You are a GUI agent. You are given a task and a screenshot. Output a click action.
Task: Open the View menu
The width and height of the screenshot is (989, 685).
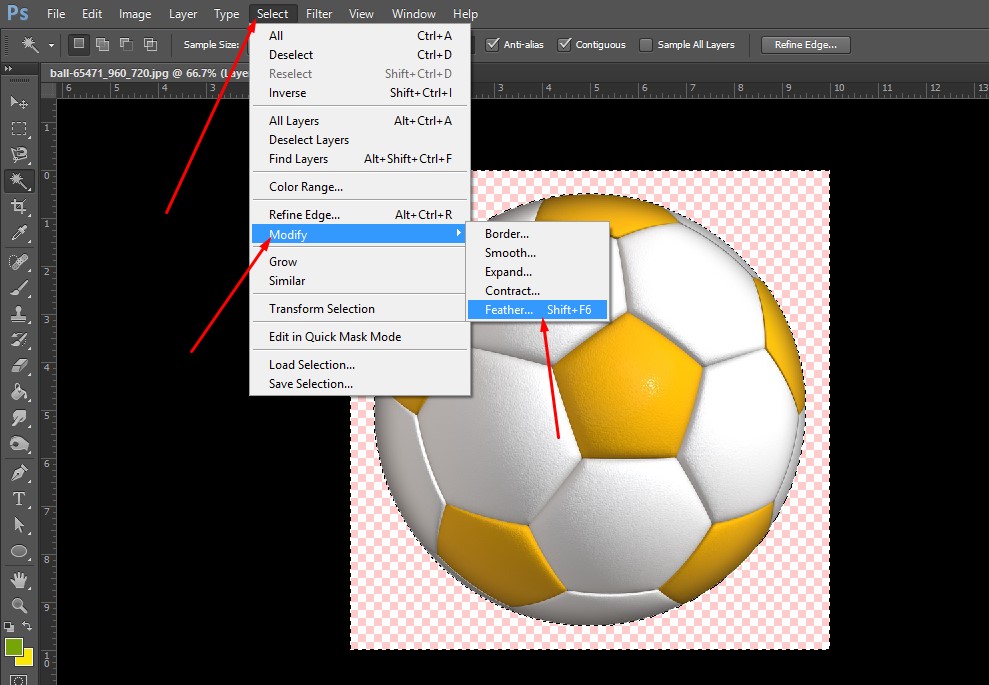click(x=361, y=13)
